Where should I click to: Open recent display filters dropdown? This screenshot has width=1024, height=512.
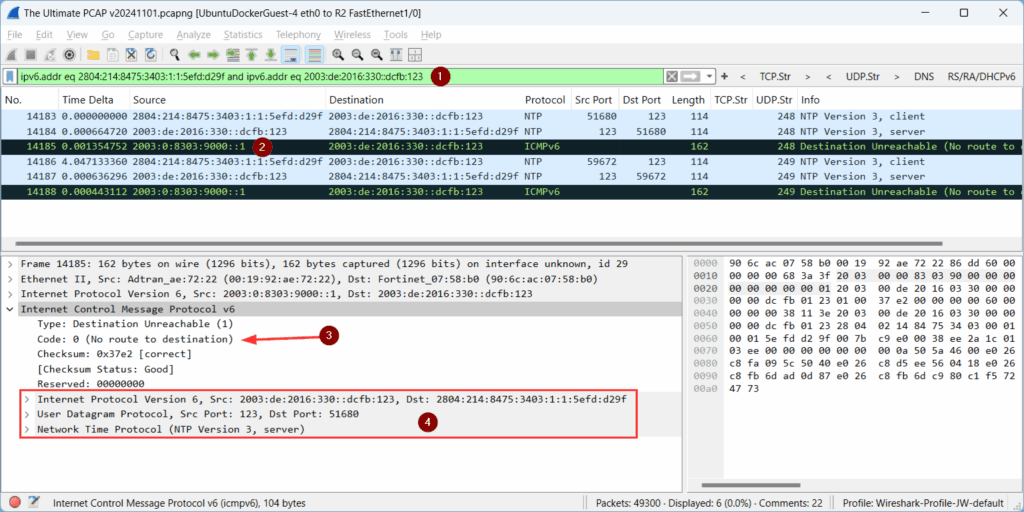[x=709, y=76]
